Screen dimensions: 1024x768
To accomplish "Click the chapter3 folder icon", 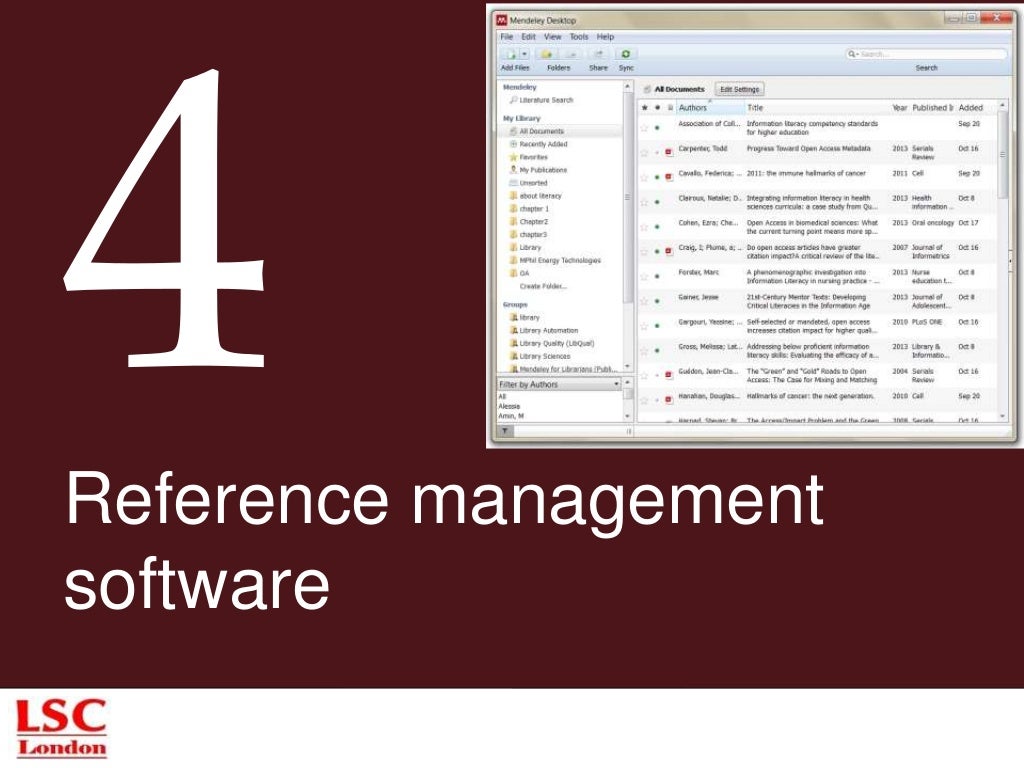I will (513, 234).
